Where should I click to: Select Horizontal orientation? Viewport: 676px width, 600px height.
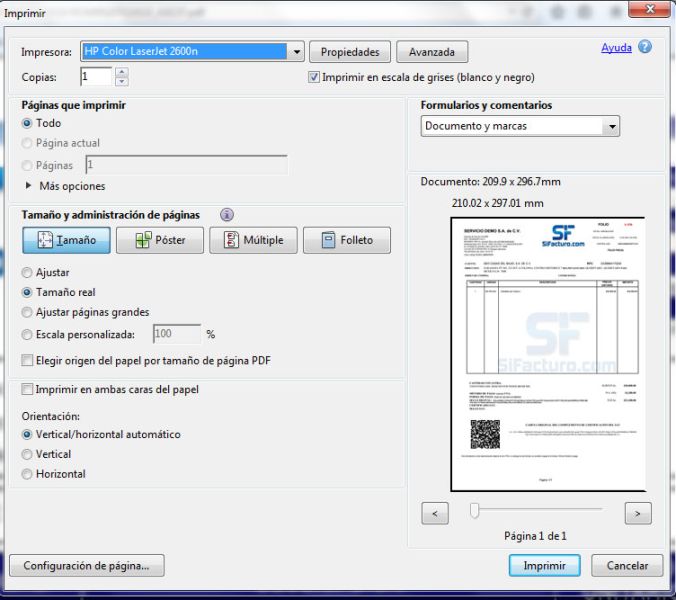pos(27,473)
